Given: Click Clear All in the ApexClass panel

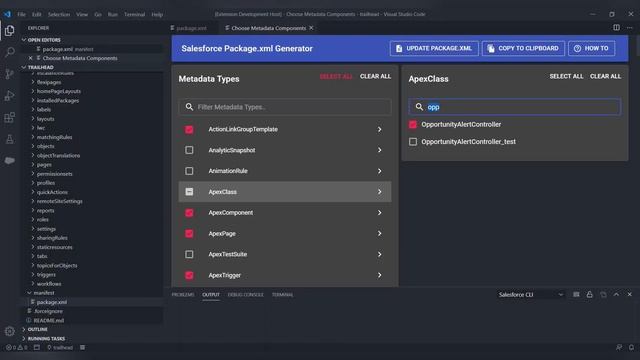Looking at the screenshot, I should point(605,76).
